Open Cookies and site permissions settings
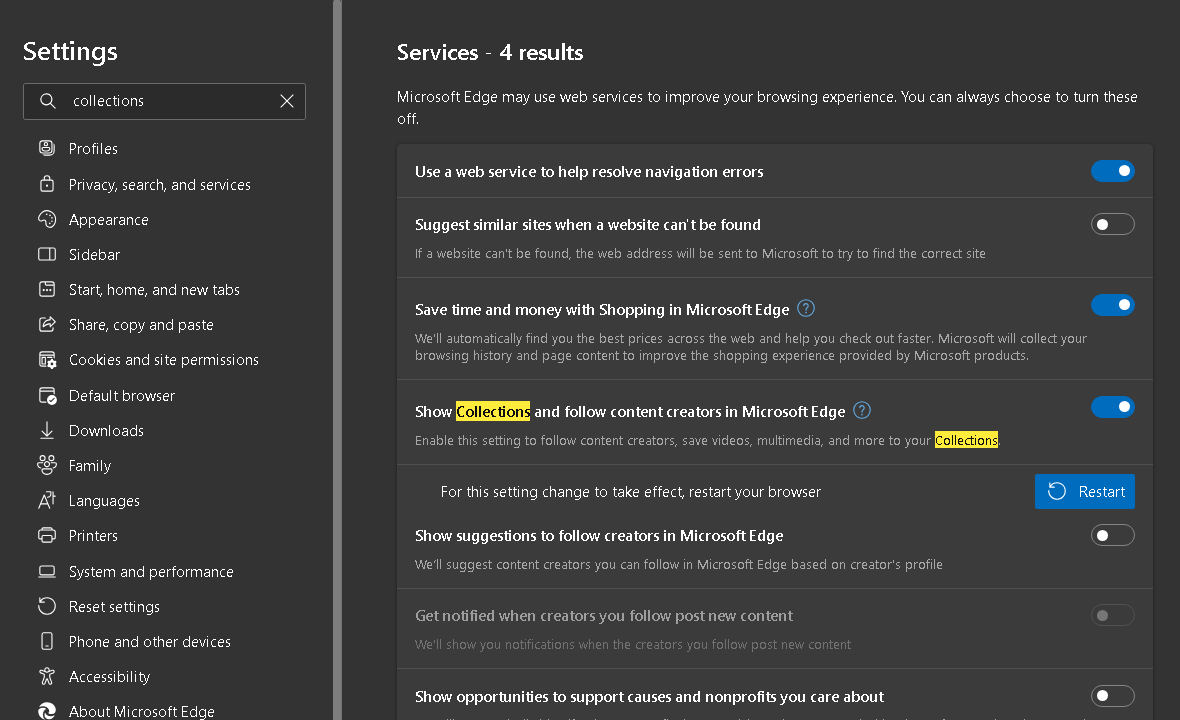1180x720 pixels. 163,360
